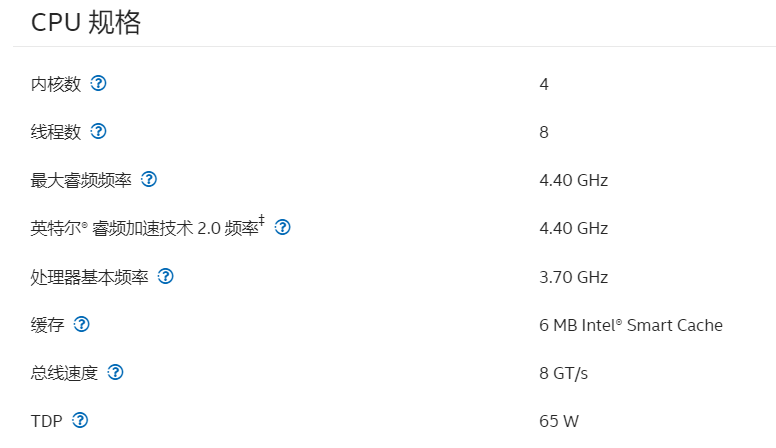Click the 线程数 label text
Viewport: 776px width, 448px height.
click(55, 132)
